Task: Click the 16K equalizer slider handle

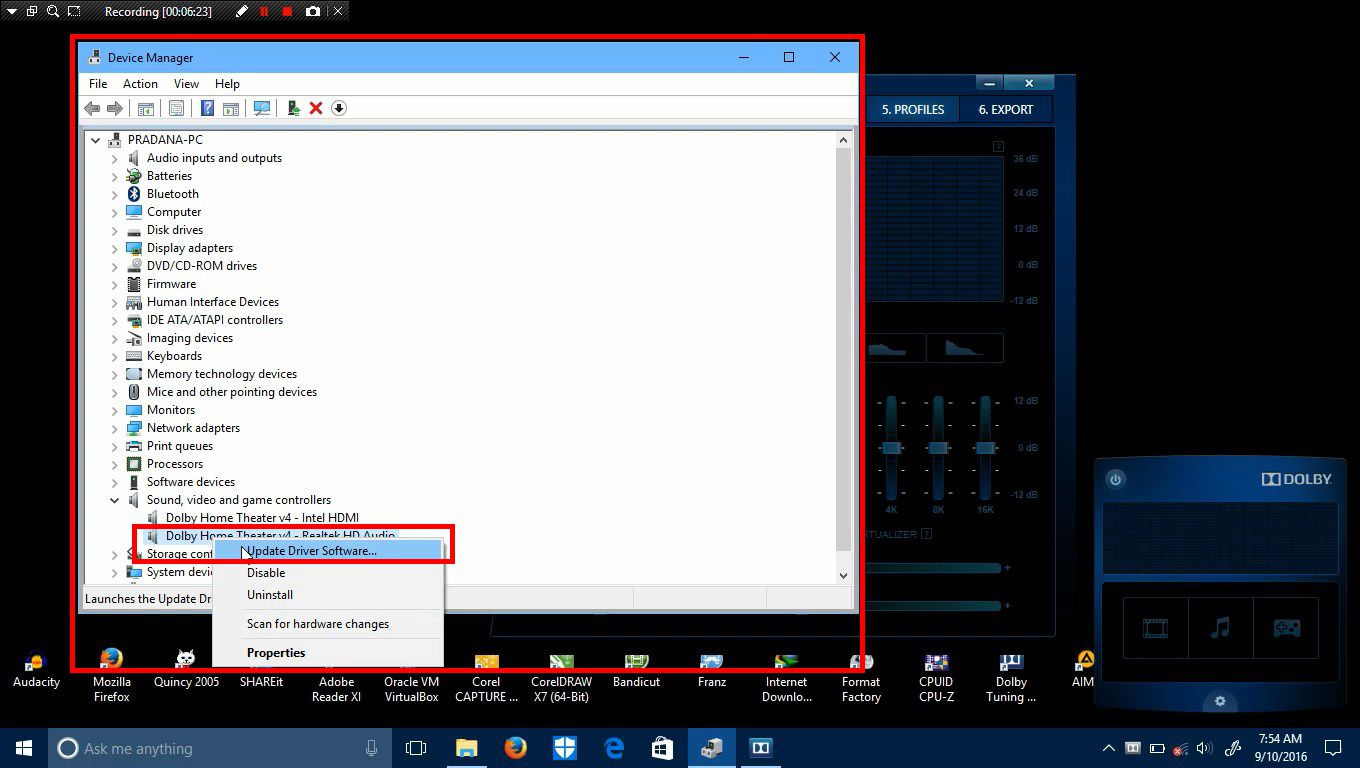Action: pyautogui.click(x=986, y=448)
